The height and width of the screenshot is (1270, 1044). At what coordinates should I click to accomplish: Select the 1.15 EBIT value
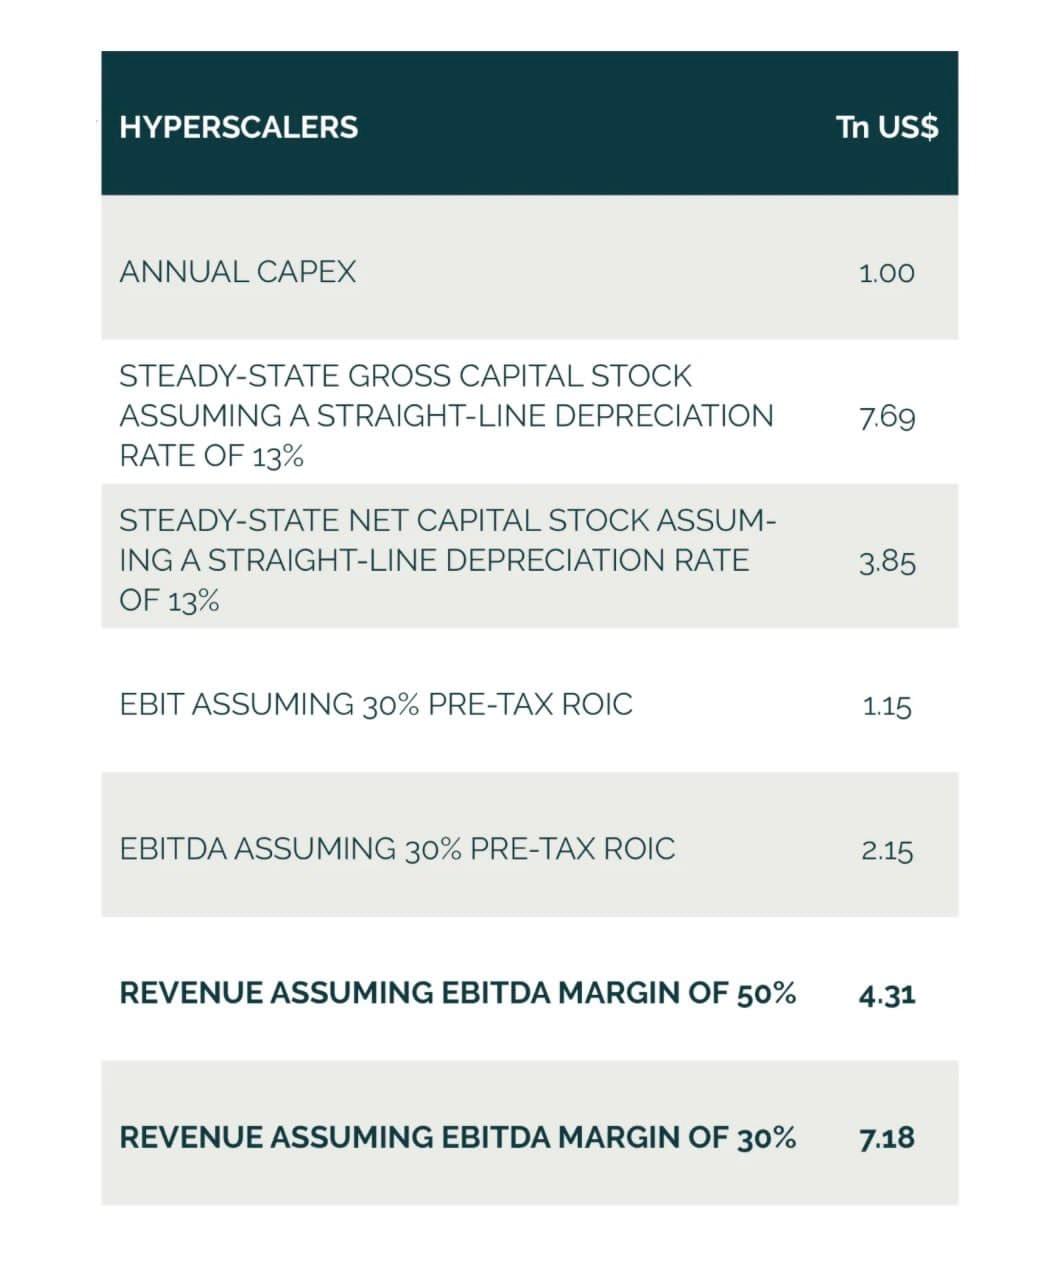[x=887, y=706]
